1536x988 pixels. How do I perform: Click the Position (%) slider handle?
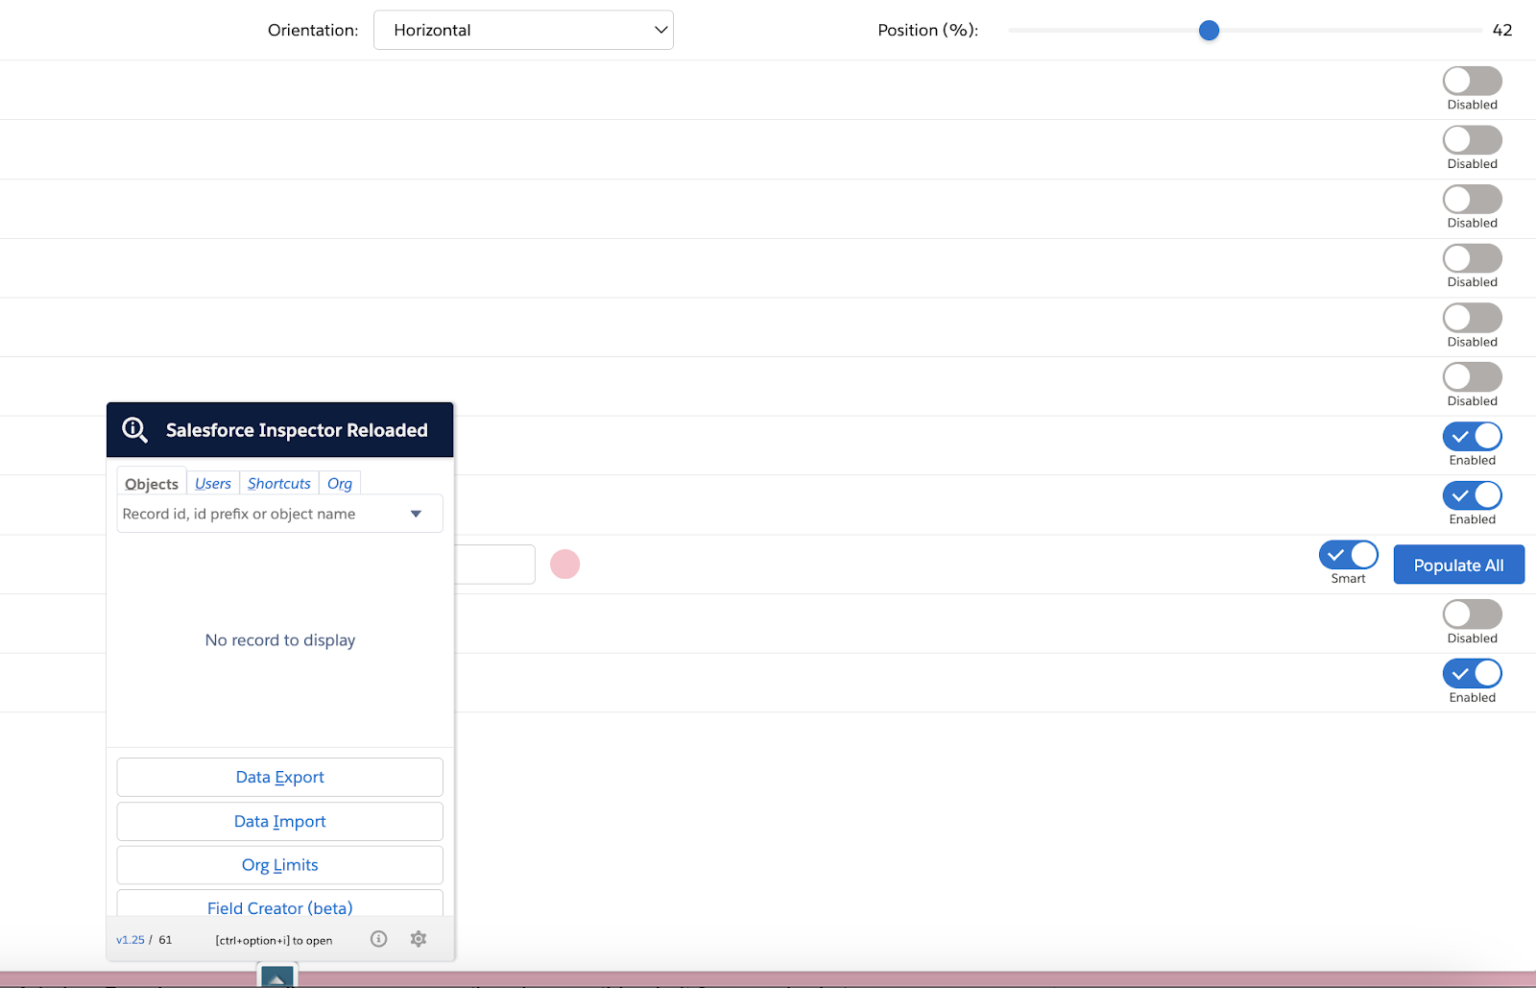(x=1209, y=30)
